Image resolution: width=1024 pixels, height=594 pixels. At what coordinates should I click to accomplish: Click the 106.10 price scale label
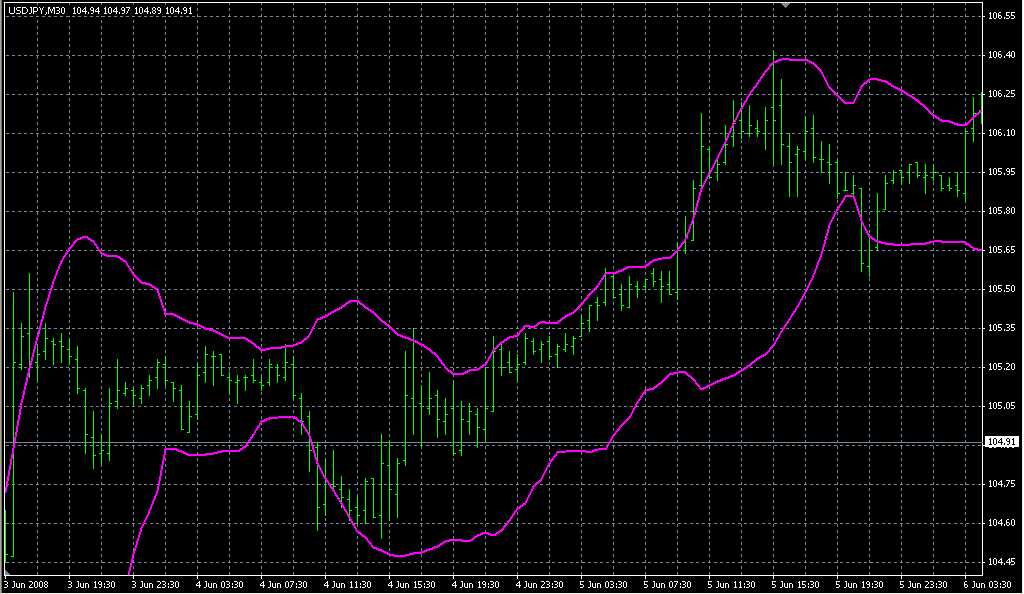coord(1001,133)
